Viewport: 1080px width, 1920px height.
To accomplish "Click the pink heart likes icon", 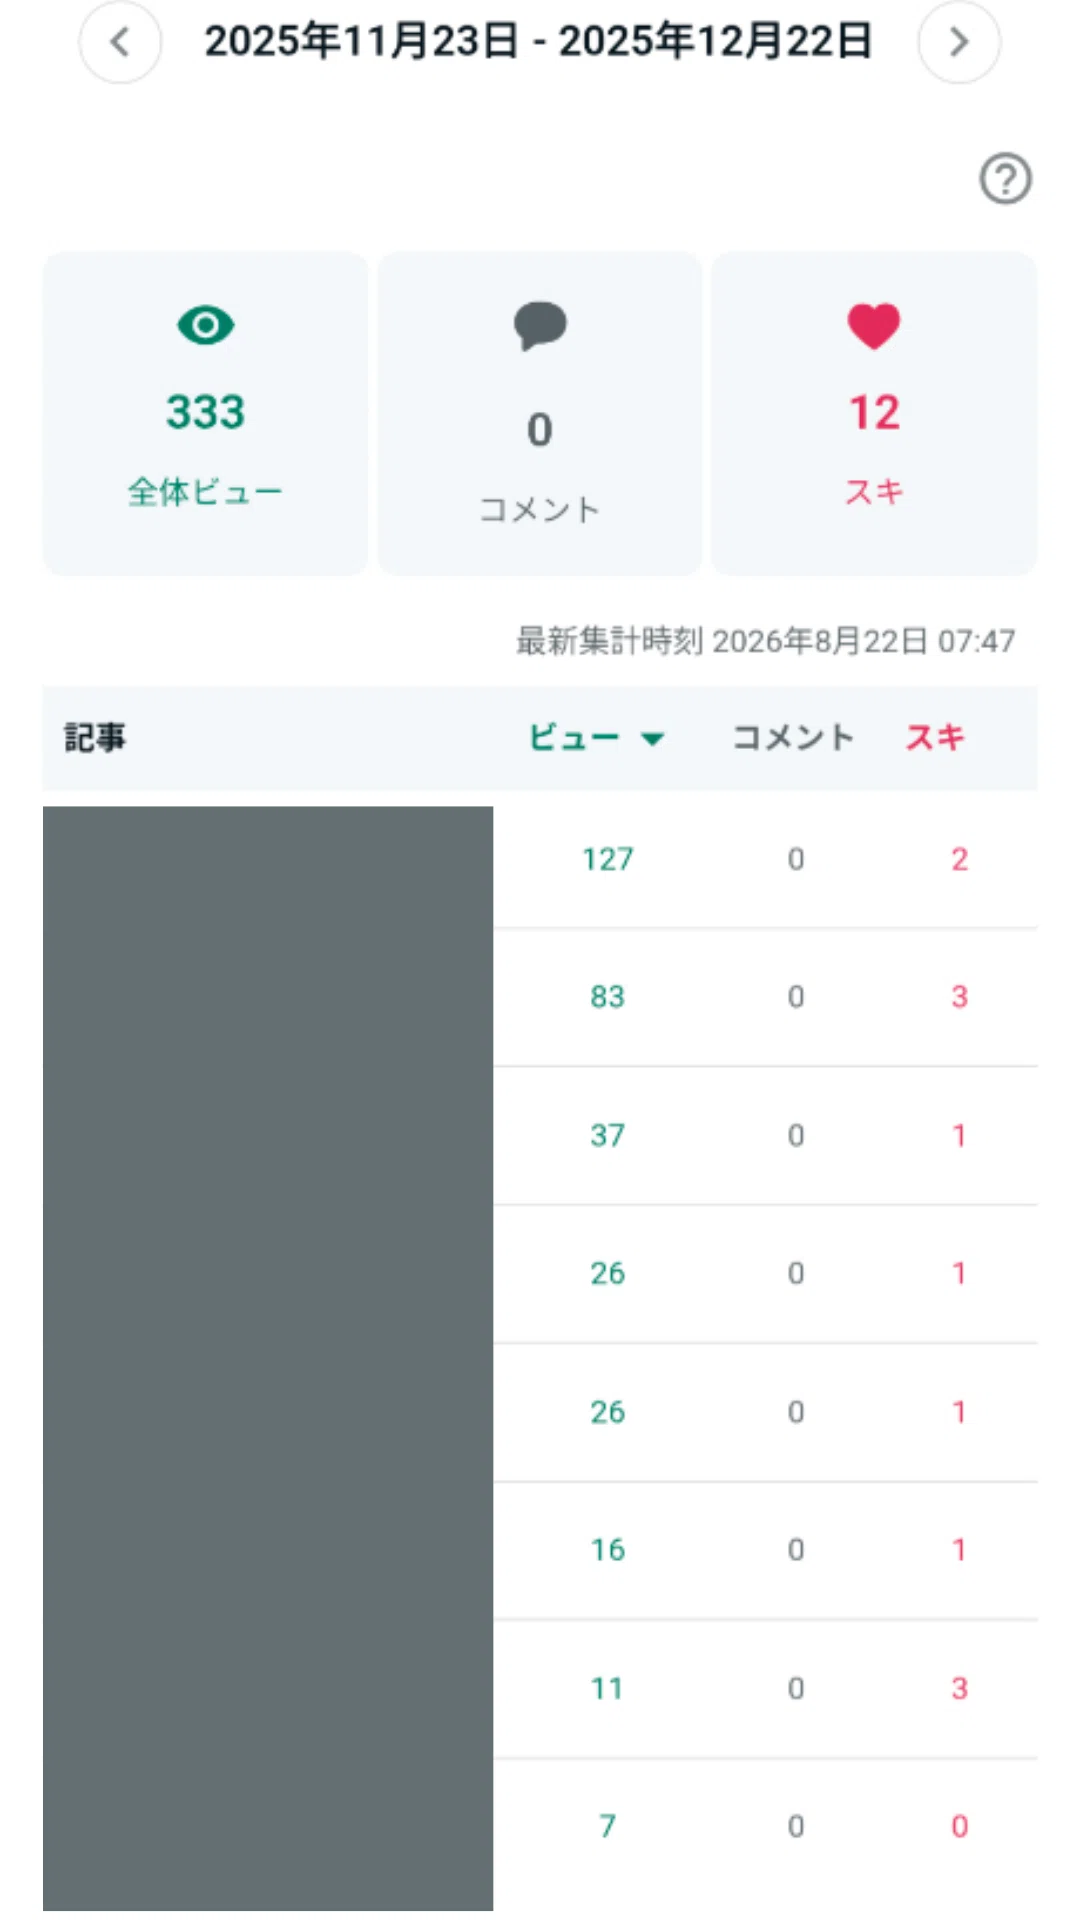I will click(x=874, y=326).
